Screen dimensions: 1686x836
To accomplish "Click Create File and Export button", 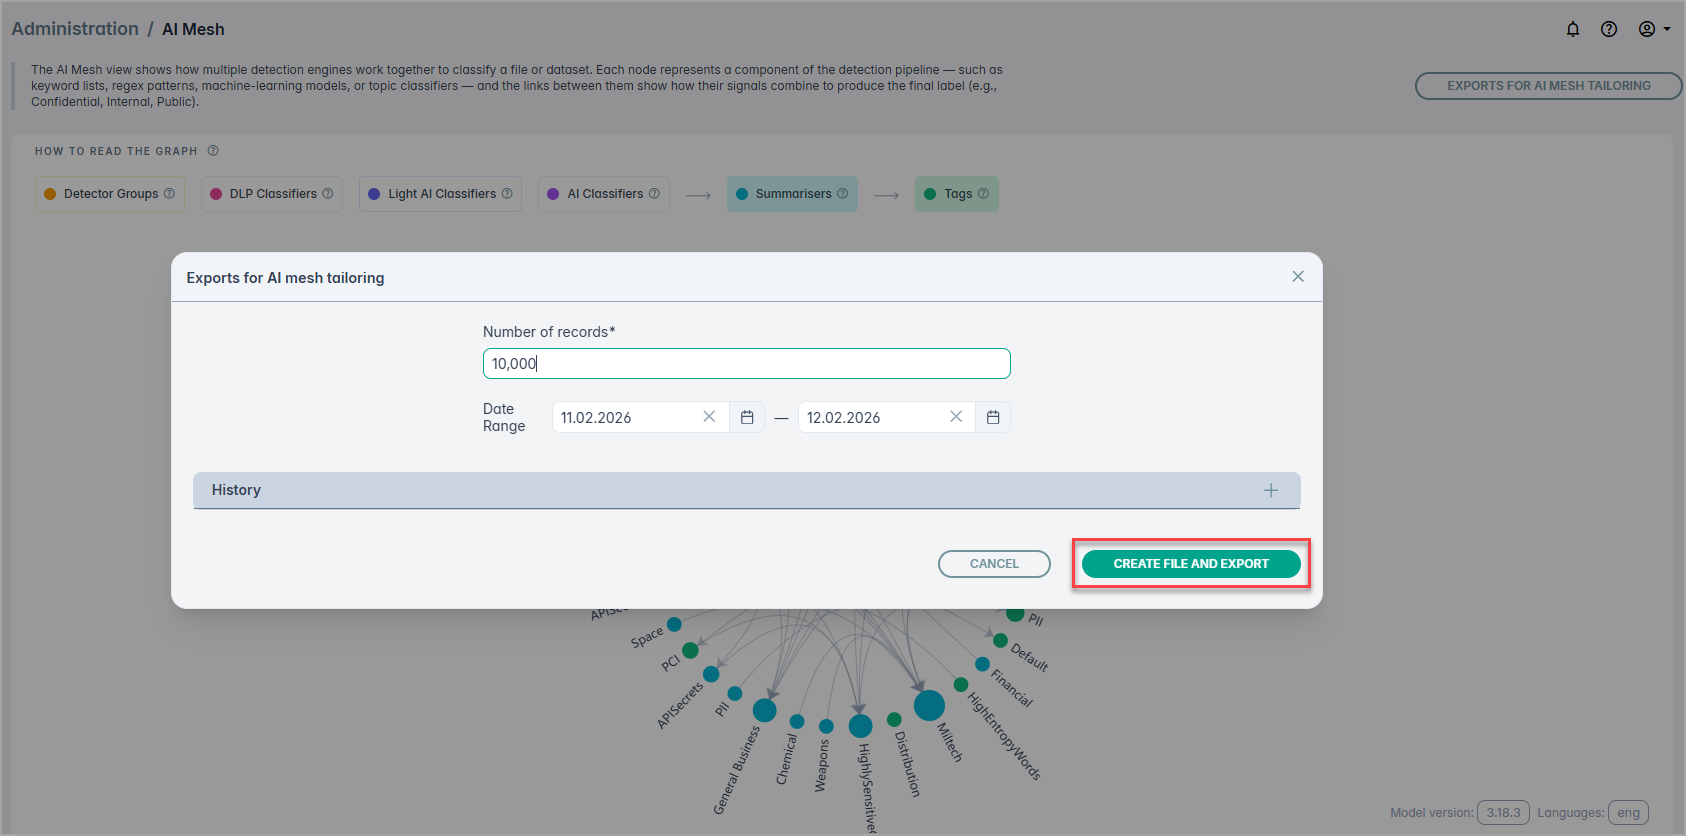I will [1191, 564].
